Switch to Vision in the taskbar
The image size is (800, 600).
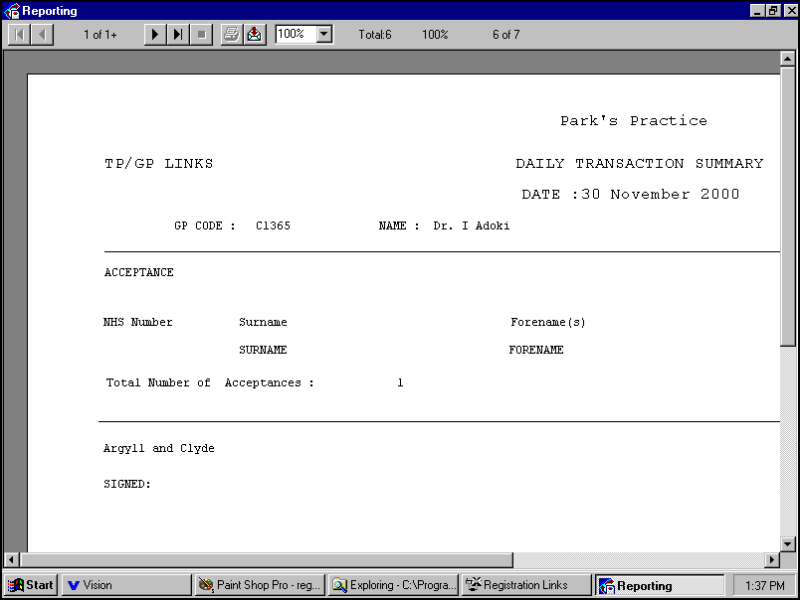125,585
